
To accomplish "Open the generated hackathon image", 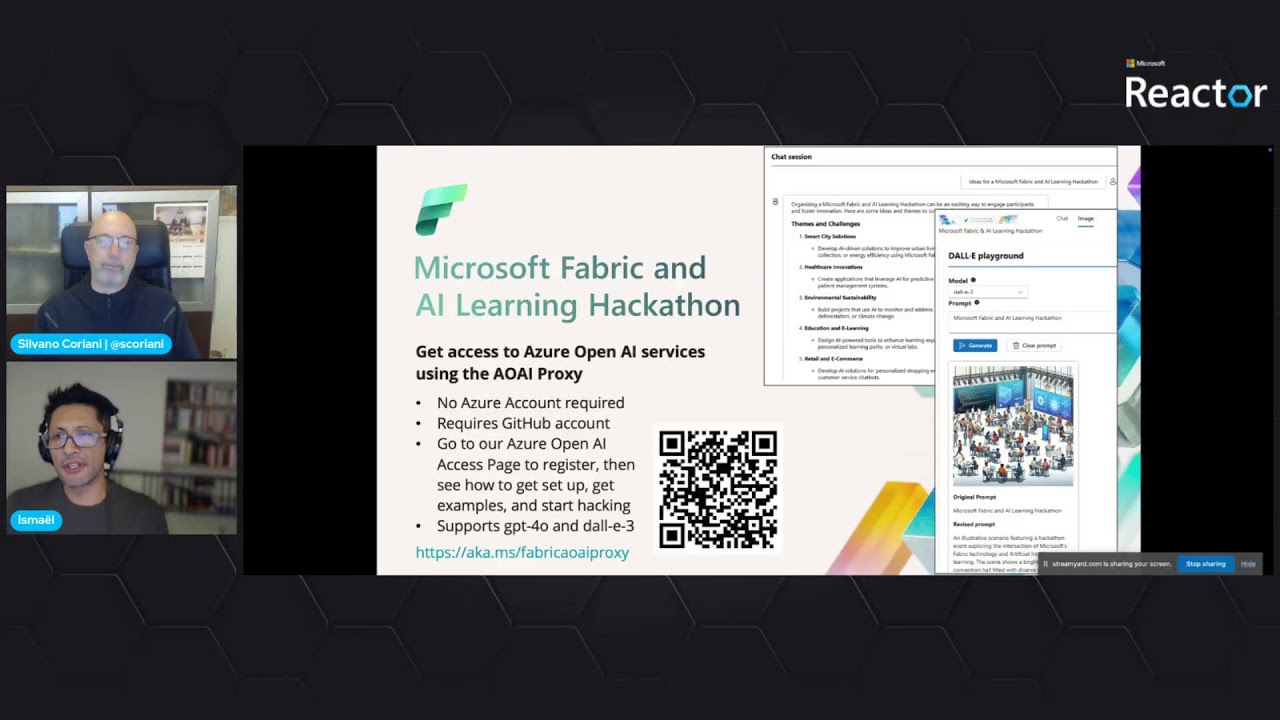I will pos(1013,426).
